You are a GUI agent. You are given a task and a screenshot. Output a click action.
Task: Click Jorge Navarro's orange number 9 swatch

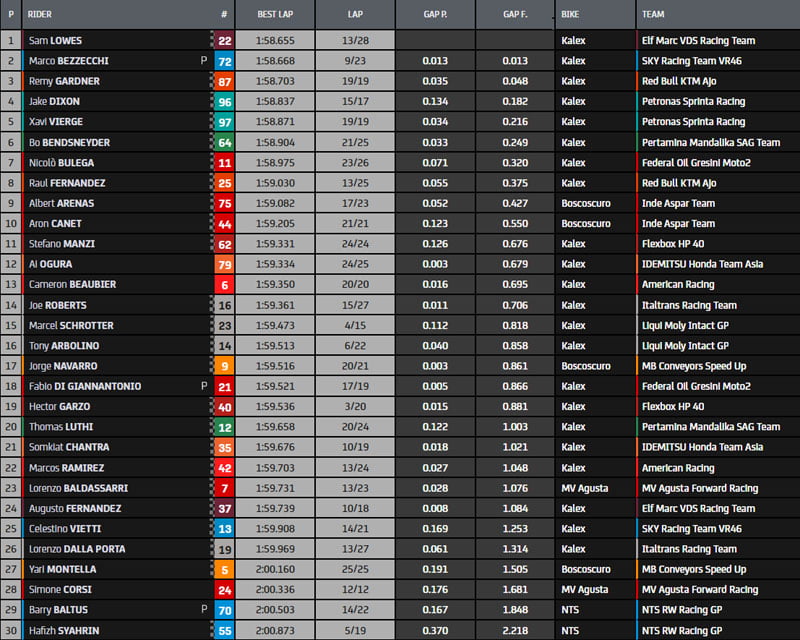point(224,366)
